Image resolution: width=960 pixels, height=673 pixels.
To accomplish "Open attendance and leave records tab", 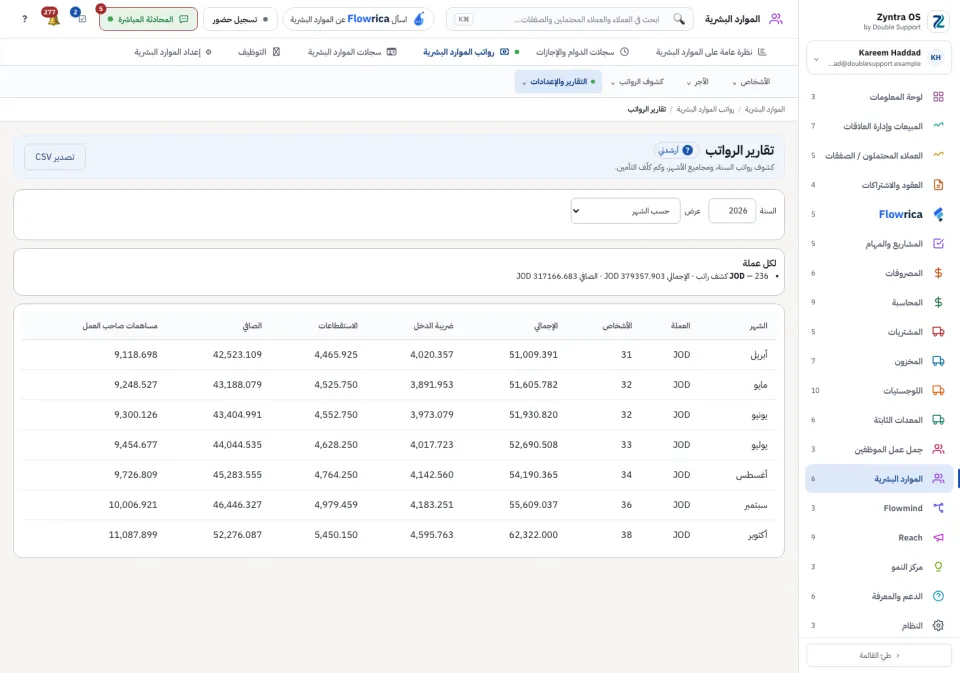I will [x=582, y=52].
